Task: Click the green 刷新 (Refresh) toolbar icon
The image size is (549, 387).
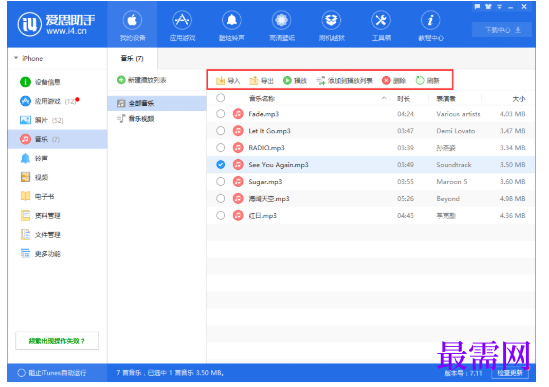Action: (x=420, y=81)
